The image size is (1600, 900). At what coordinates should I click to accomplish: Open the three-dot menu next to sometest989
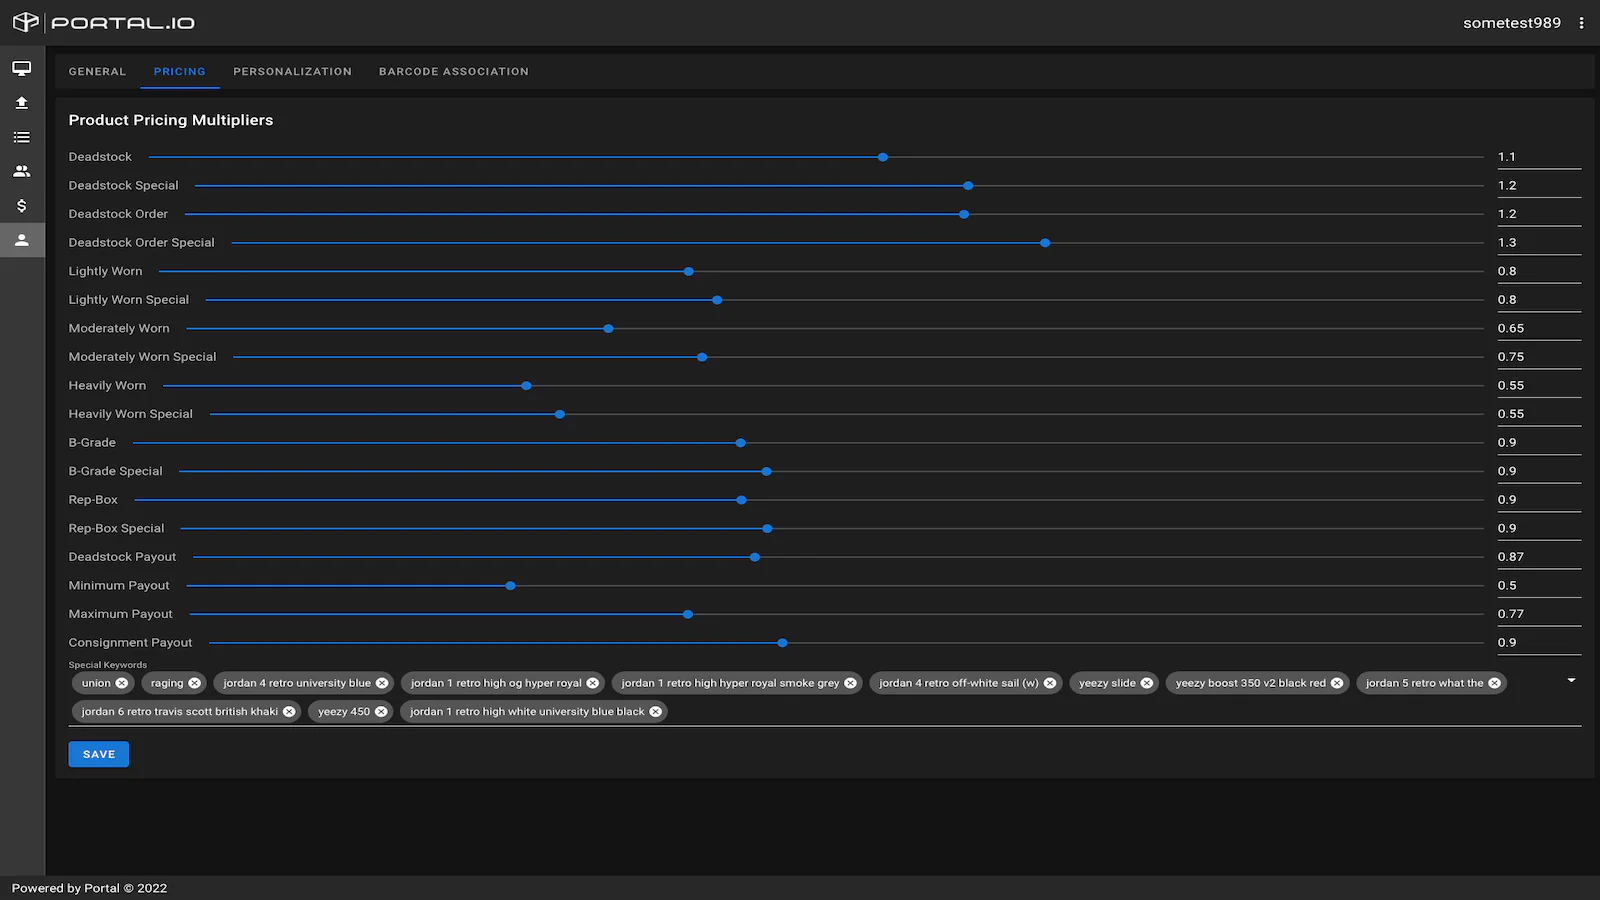tap(1581, 22)
